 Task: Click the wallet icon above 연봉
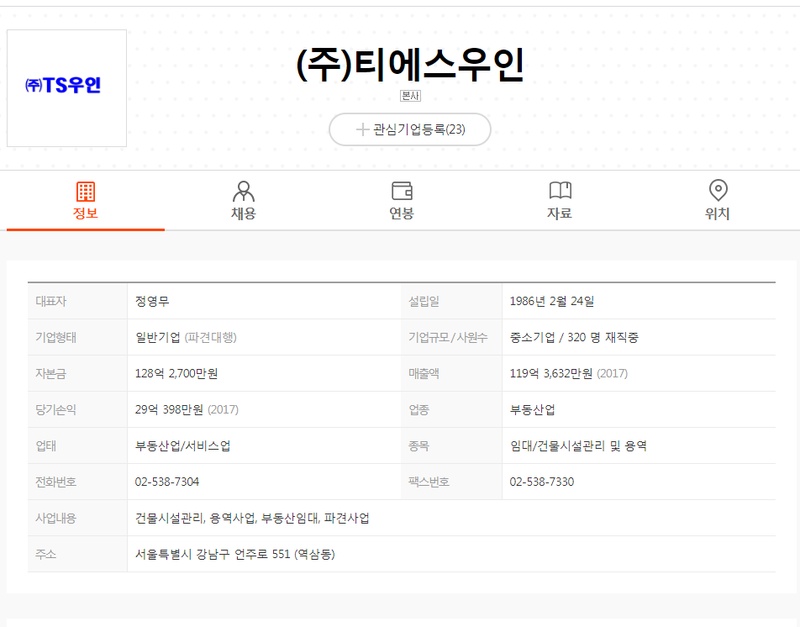pyautogui.click(x=402, y=191)
